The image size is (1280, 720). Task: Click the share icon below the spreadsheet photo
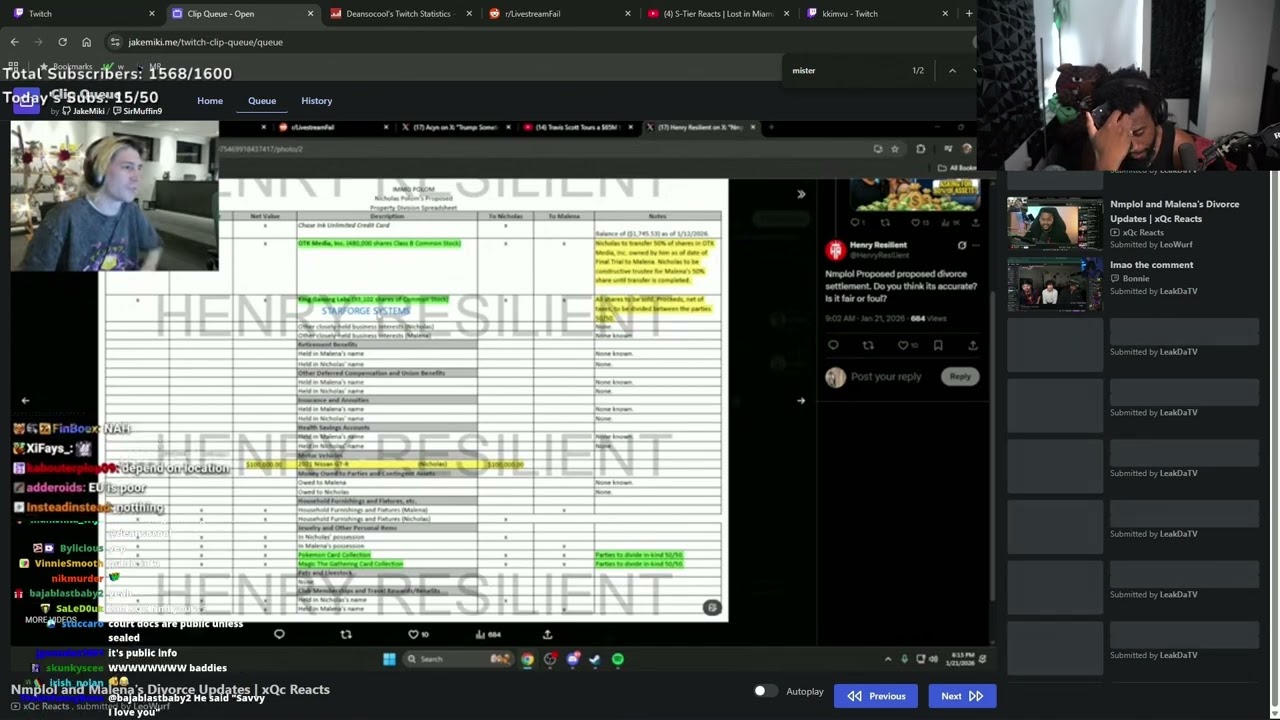(547, 634)
